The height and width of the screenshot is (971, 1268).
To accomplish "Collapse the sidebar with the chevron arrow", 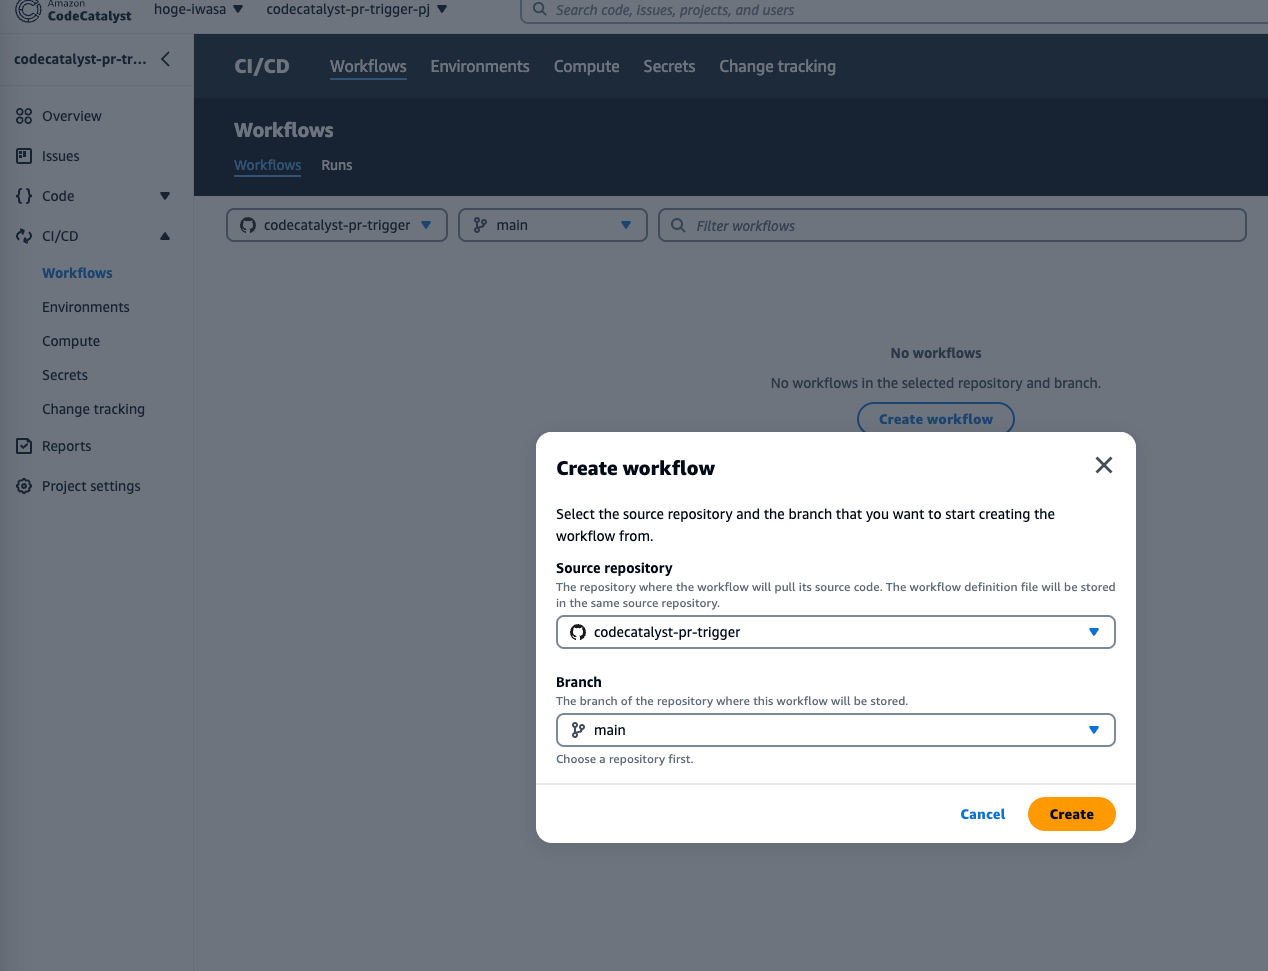I will (x=165, y=59).
